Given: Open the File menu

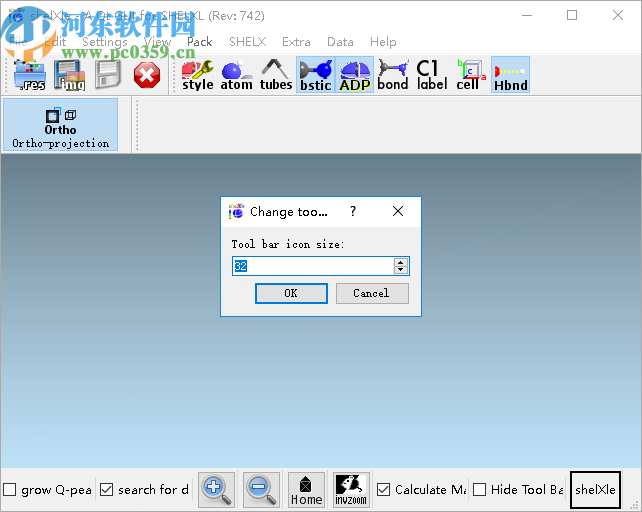Looking at the screenshot, I should coord(18,42).
